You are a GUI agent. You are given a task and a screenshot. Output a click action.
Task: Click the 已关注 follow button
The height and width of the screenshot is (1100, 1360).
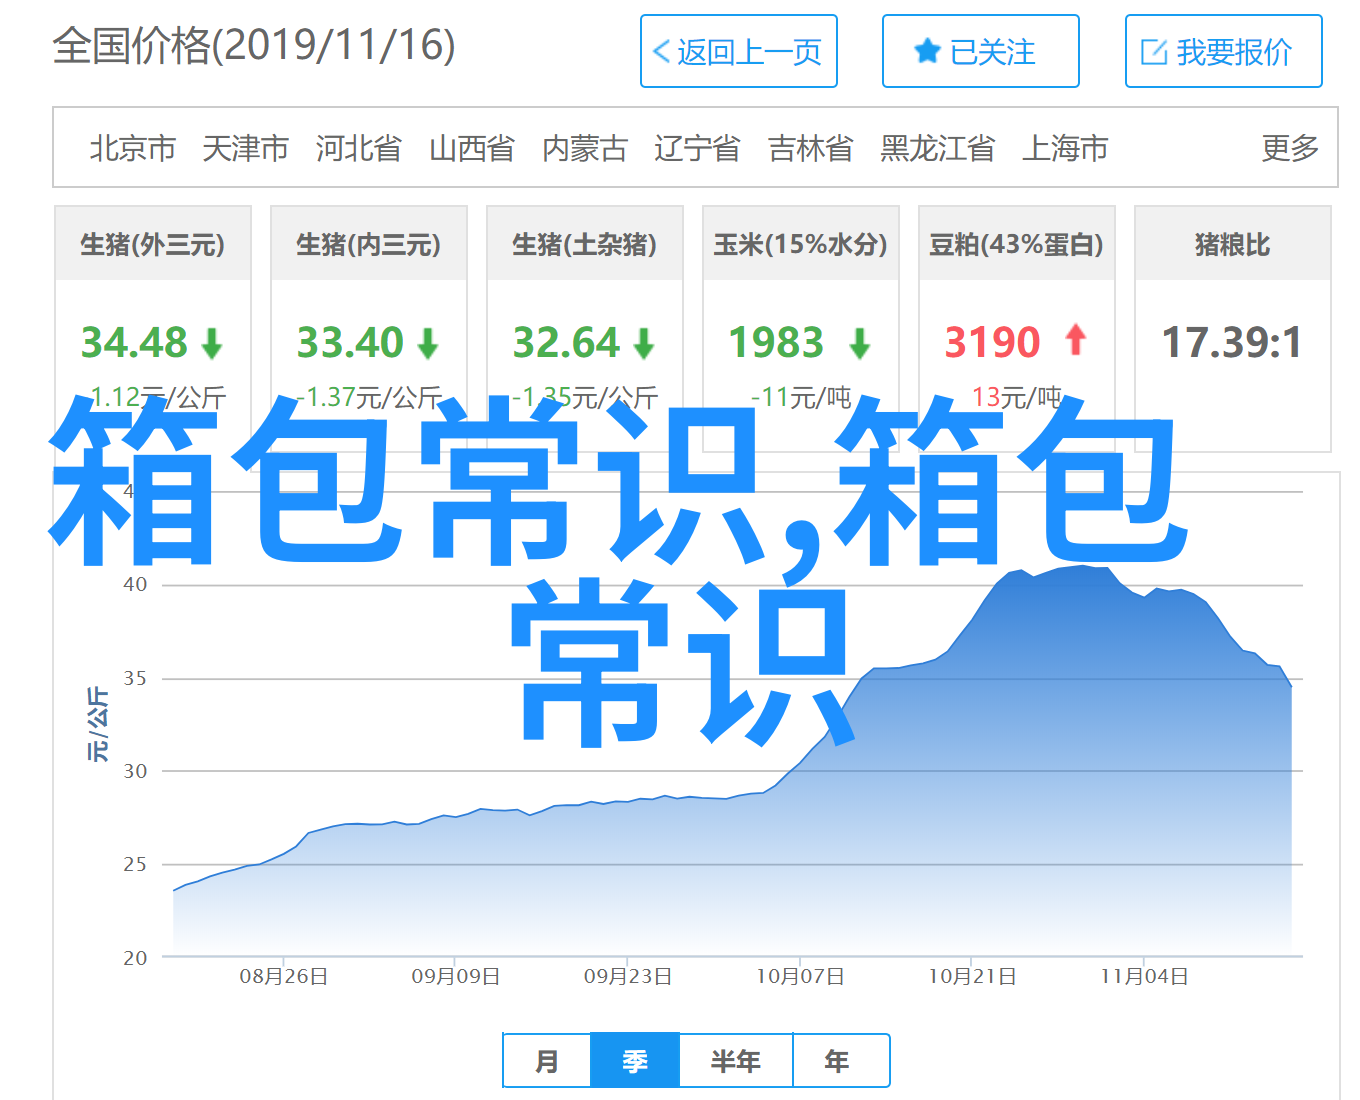tap(981, 51)
